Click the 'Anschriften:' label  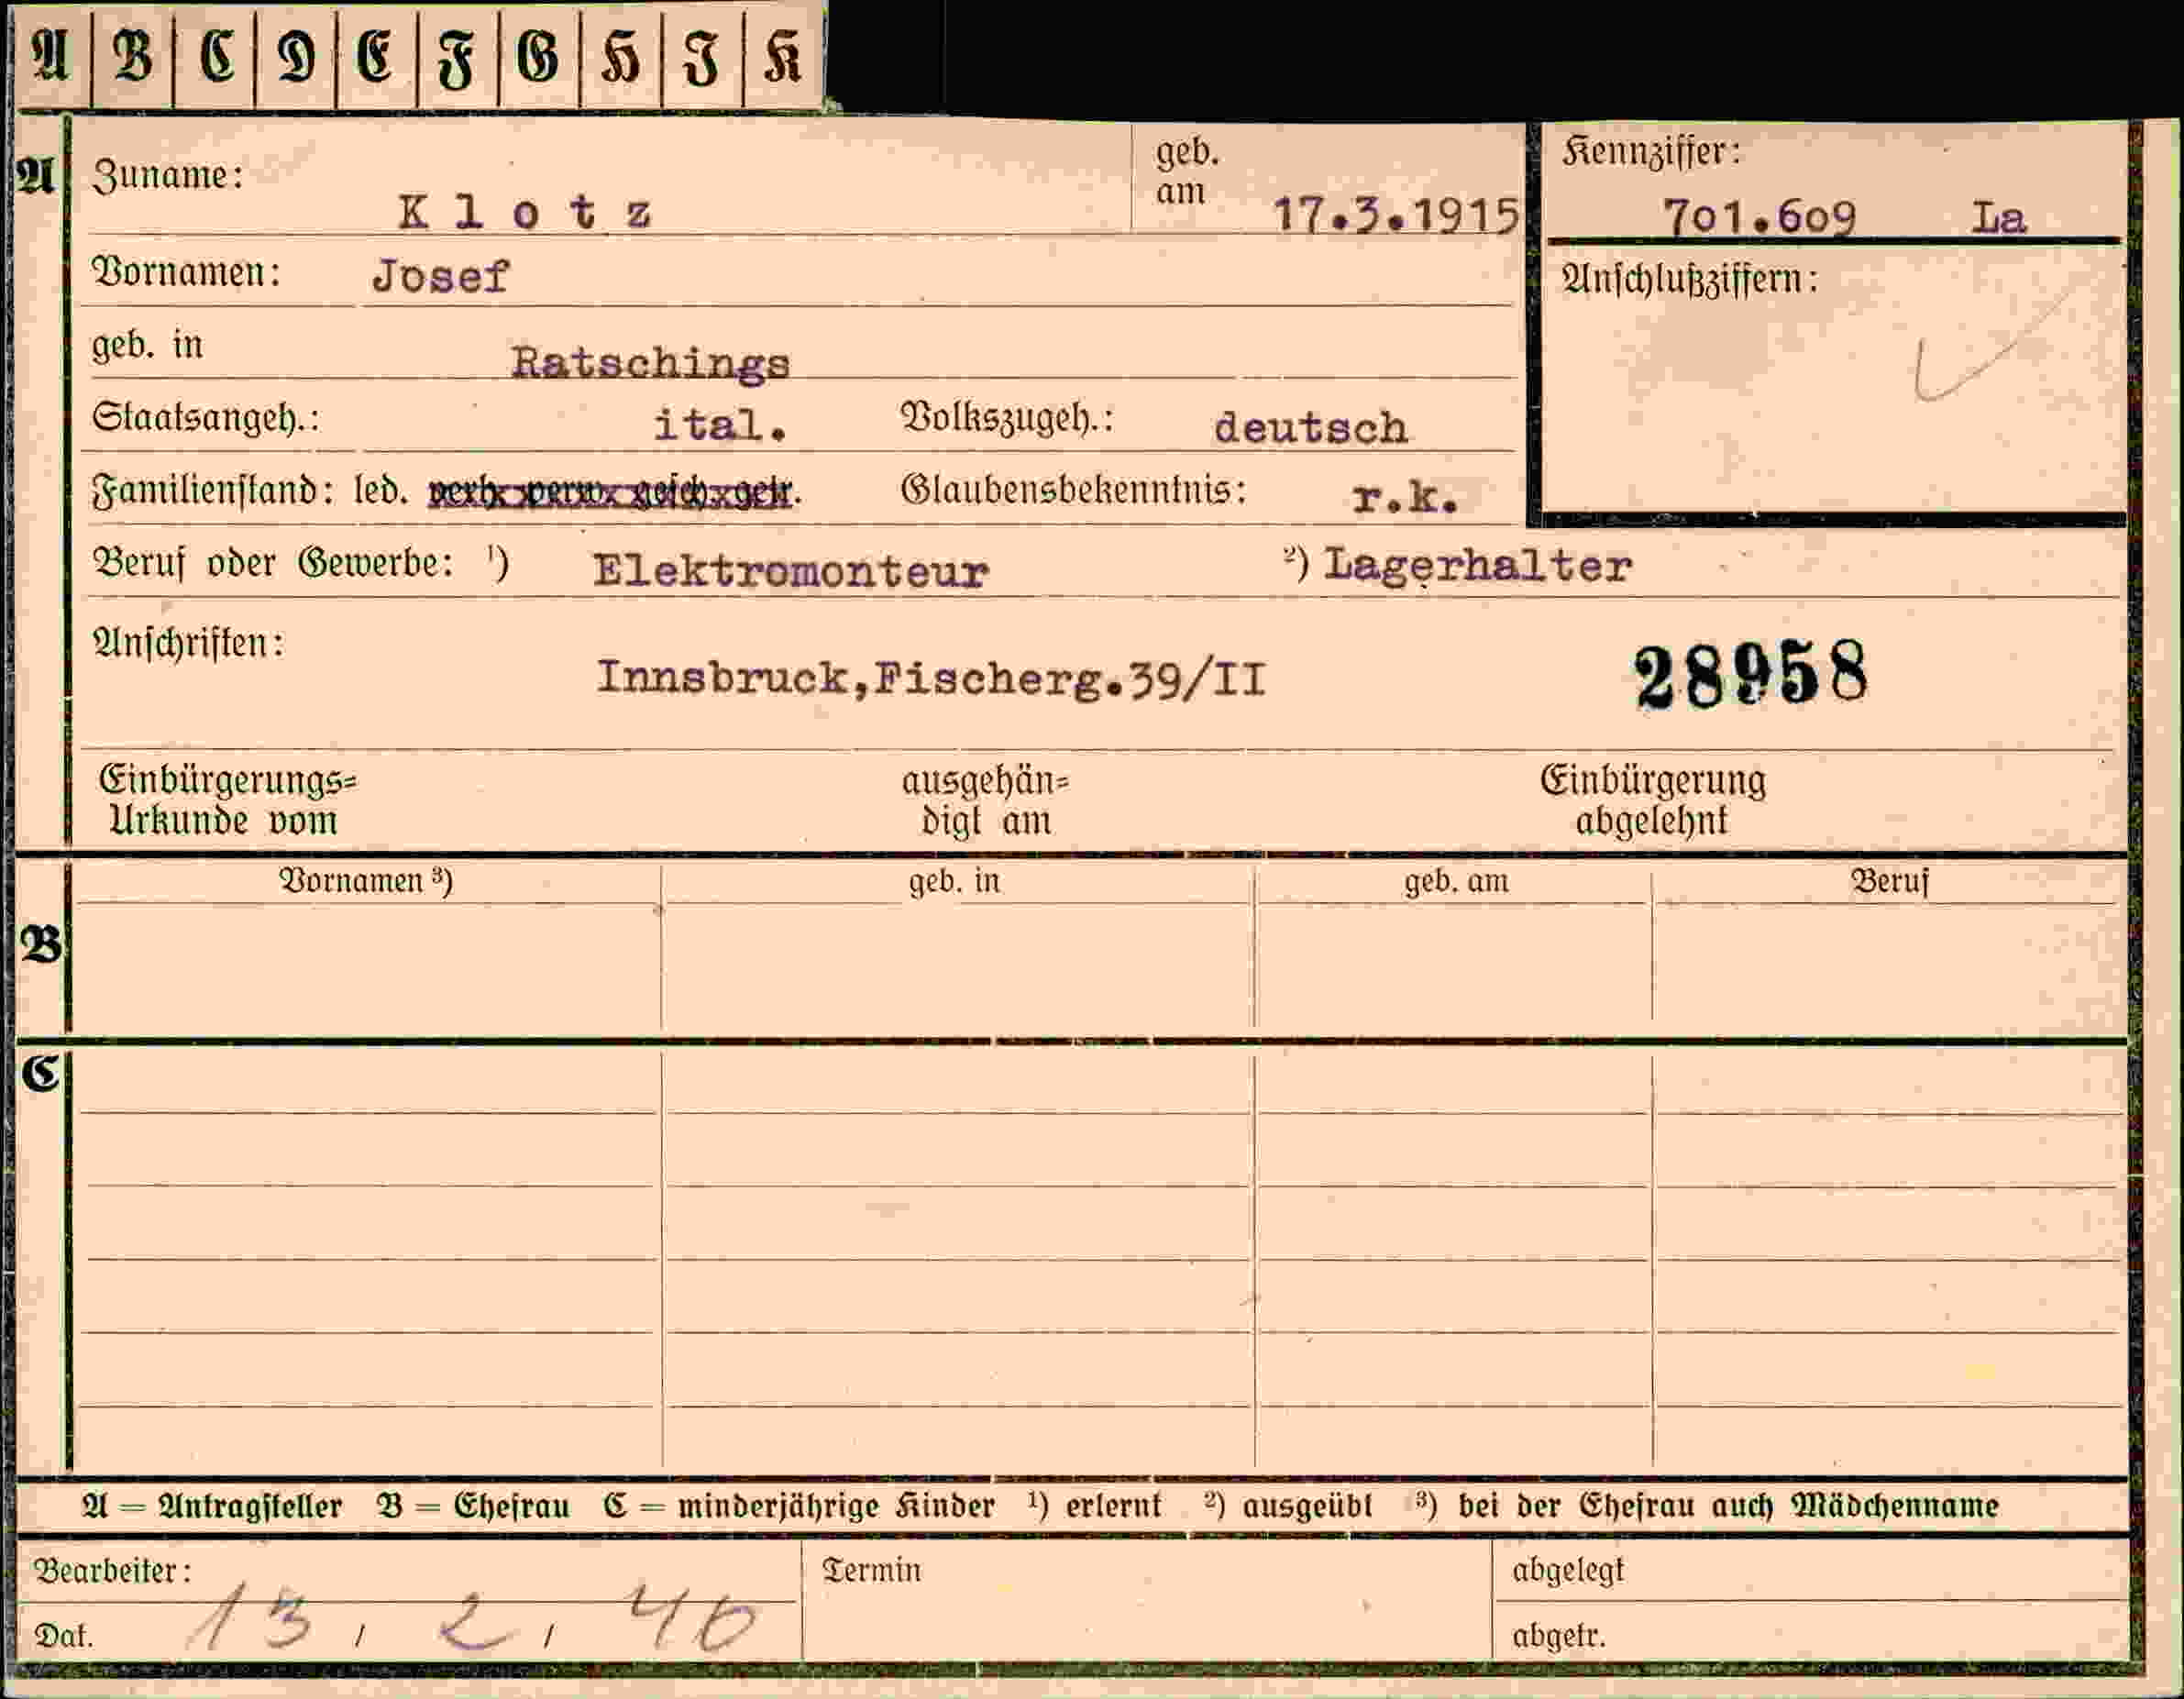188,643
